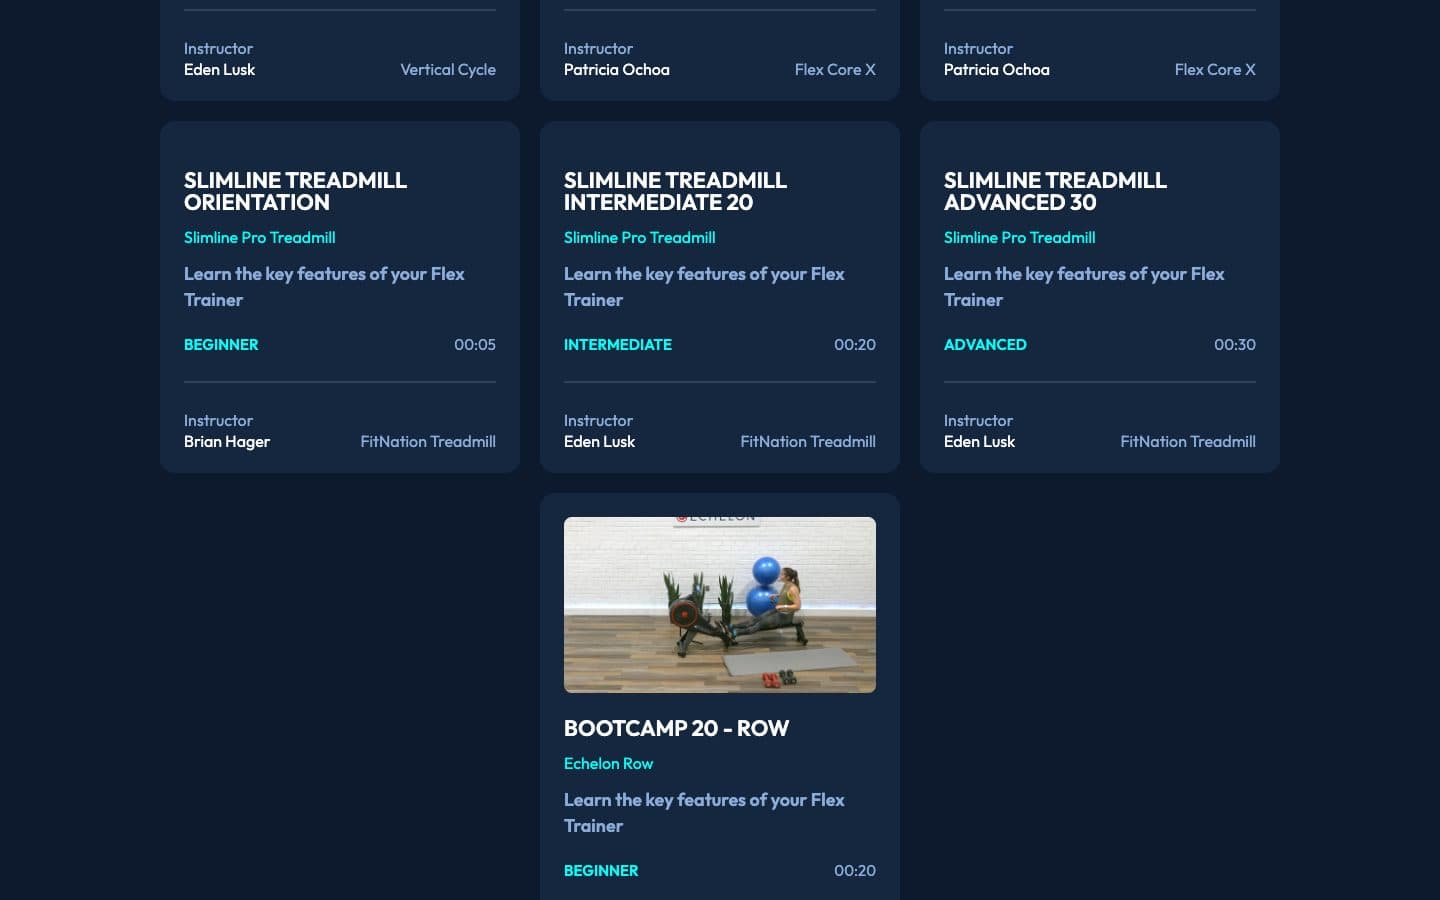This screenshot has height=900, width=1440.
Task: Open Slimline Treadmill Advanced 30 class title
Action: [x=1055, y=191]
